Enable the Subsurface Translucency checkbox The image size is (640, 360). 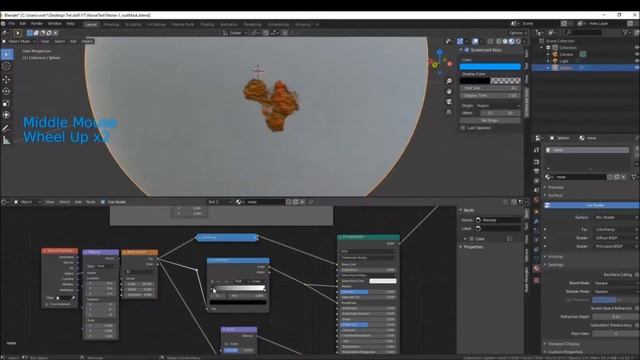pos(637,325)
